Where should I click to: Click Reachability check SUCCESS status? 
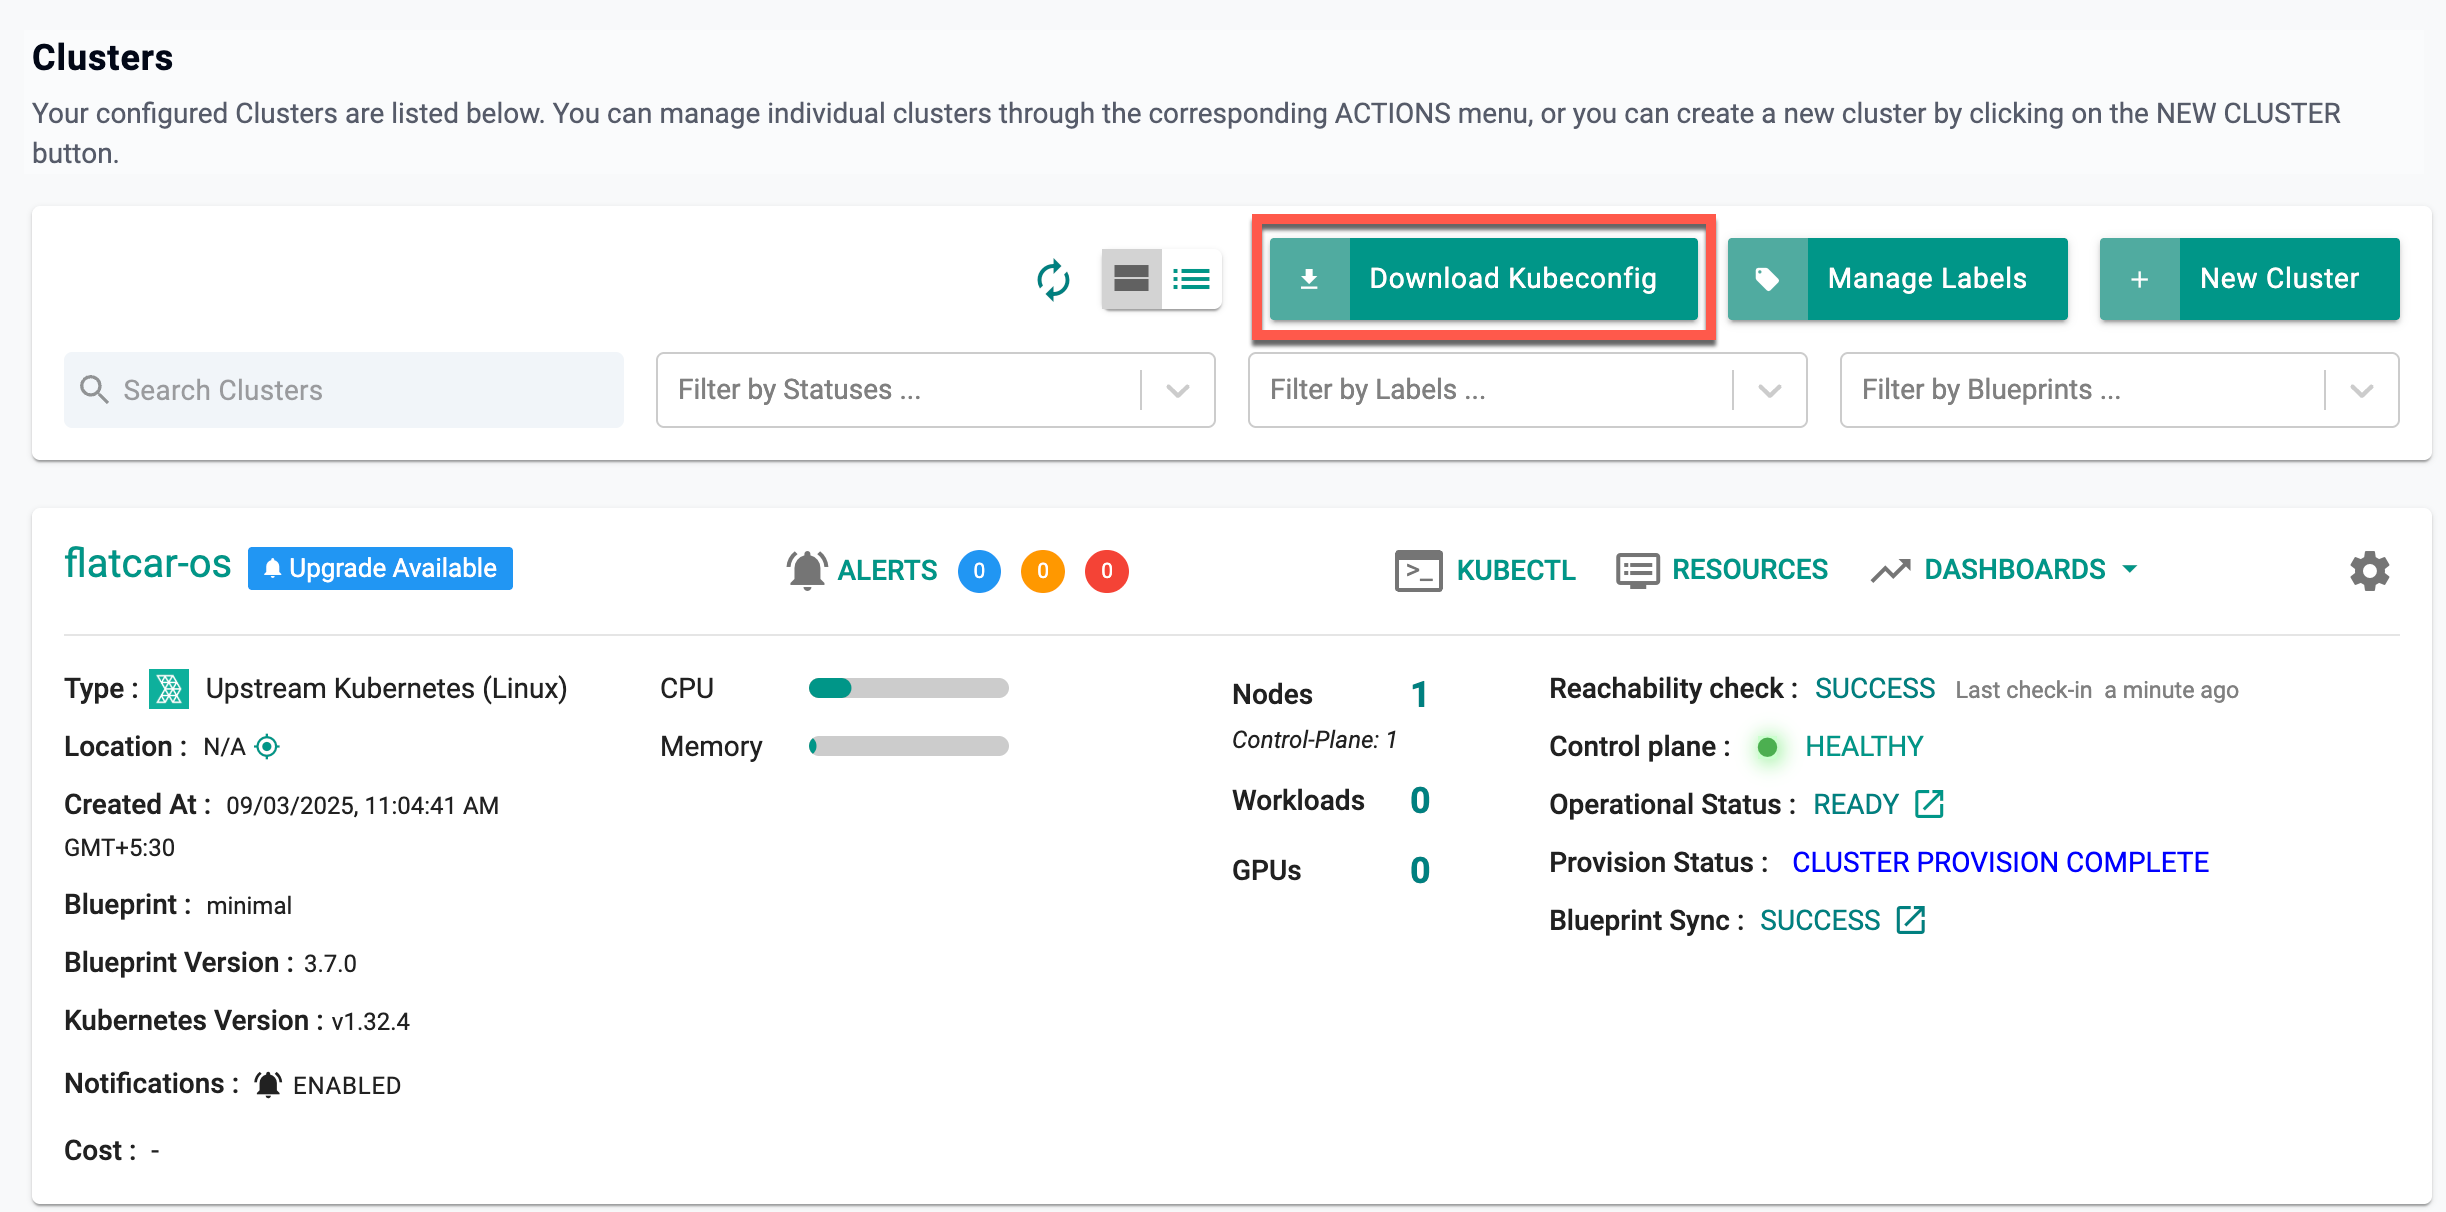click(1875, 689)
